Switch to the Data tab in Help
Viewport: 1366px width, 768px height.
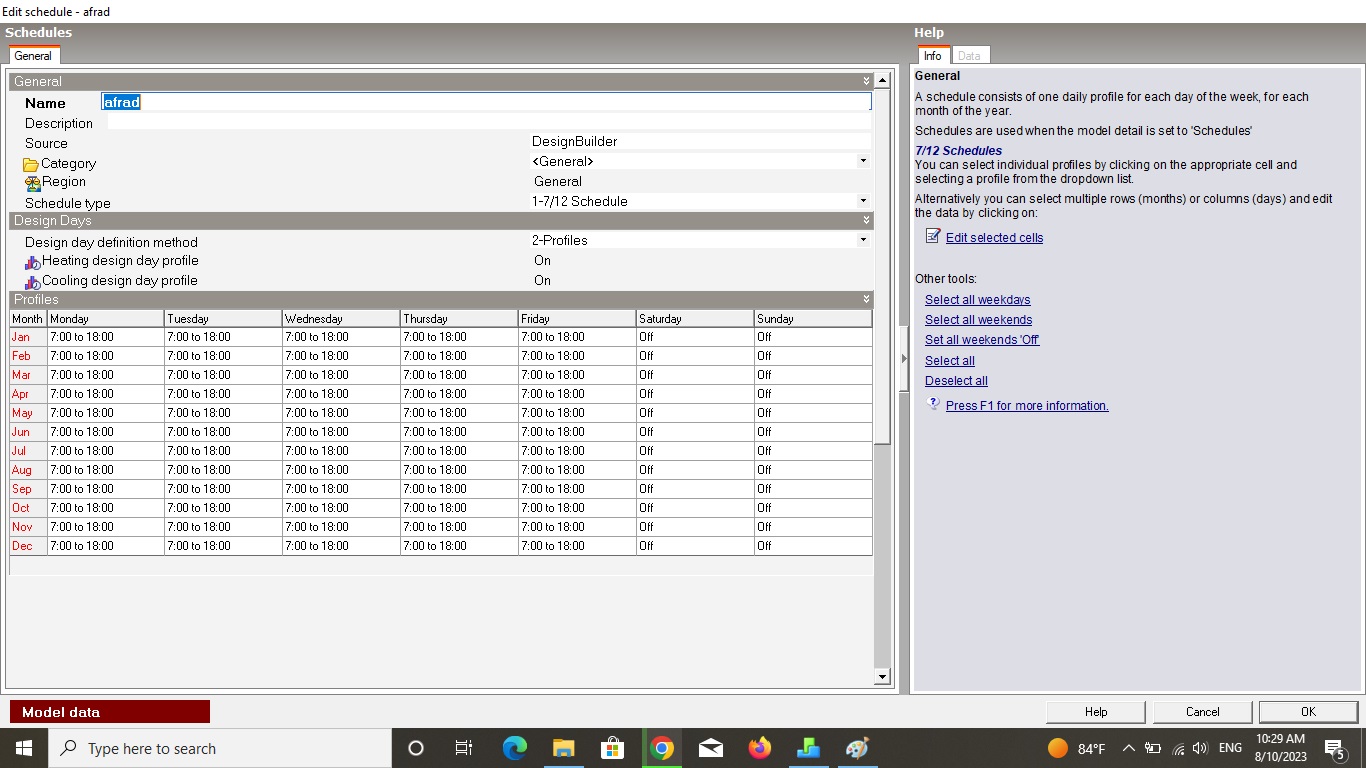(969, 56)
